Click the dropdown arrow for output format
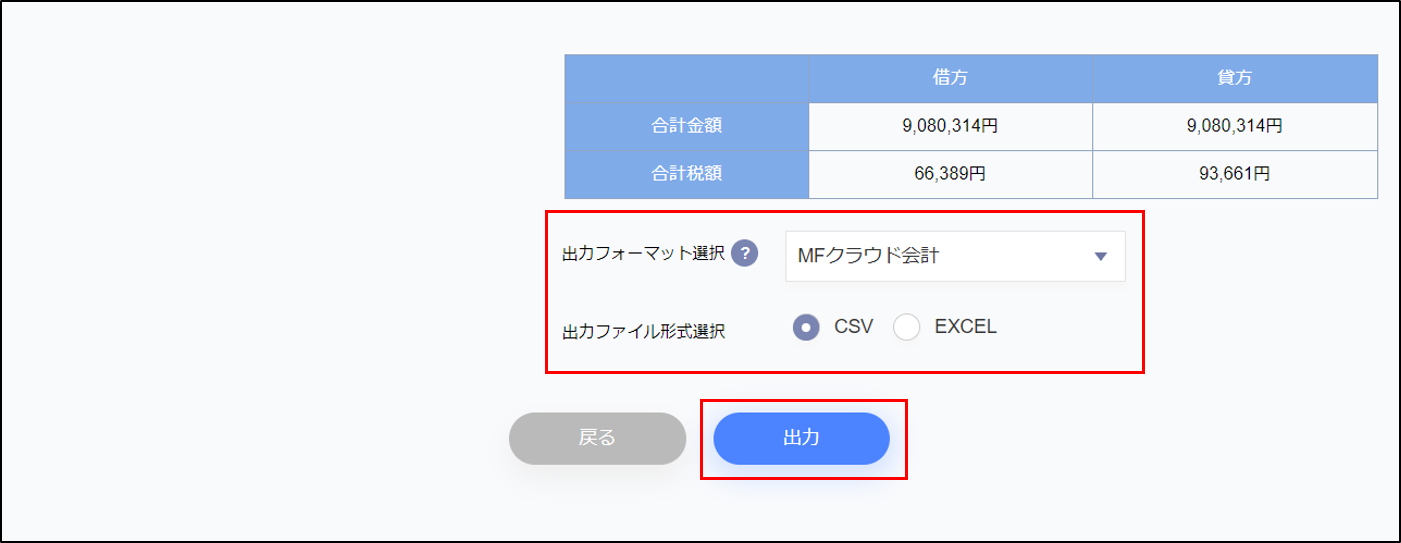The image size is (1401, 543). click(1101, 257)
